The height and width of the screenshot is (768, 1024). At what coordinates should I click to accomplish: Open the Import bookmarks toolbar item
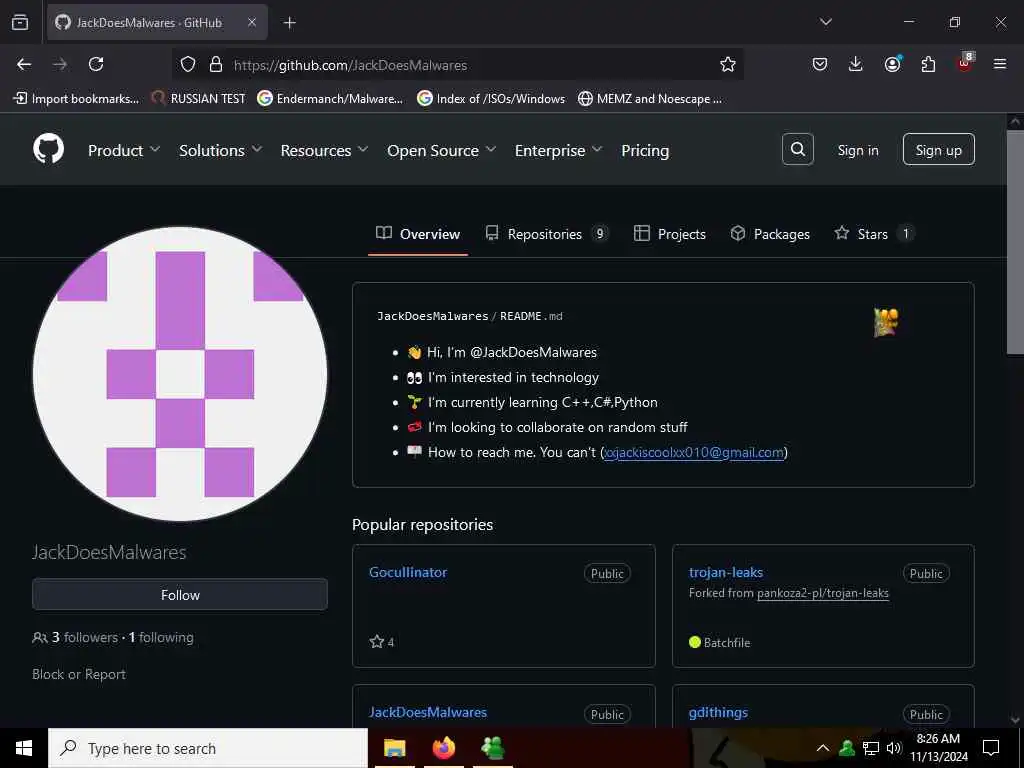pos(76,99)
